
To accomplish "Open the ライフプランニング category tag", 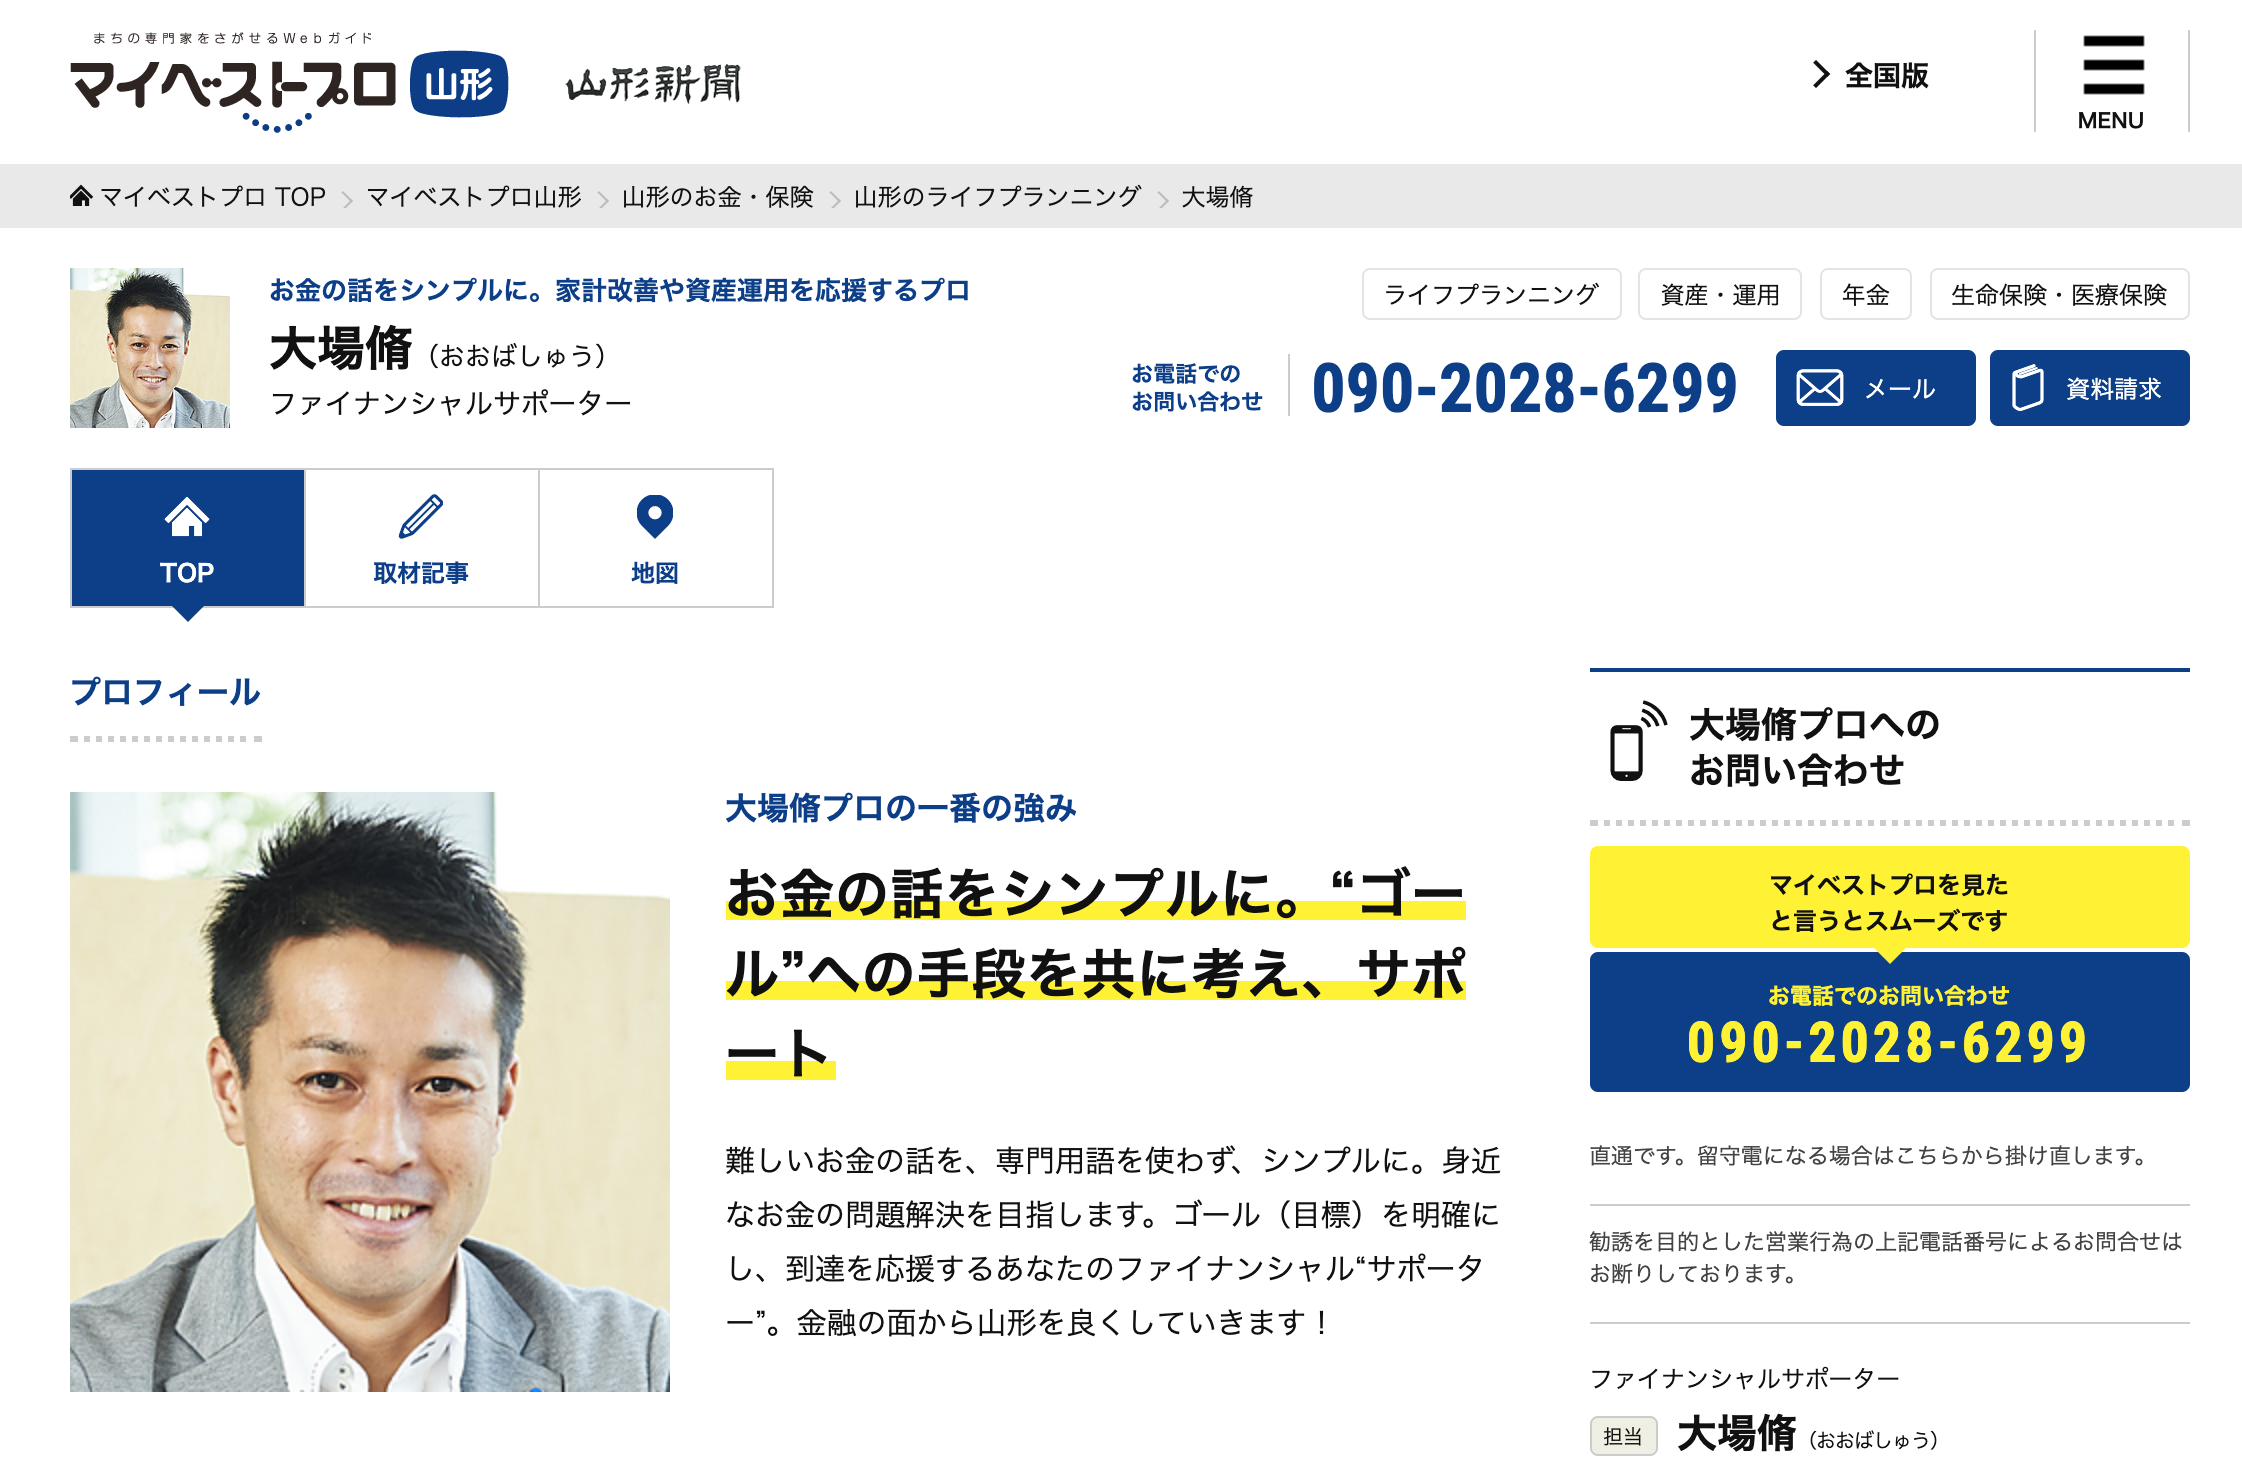I will coord(1491,294).
